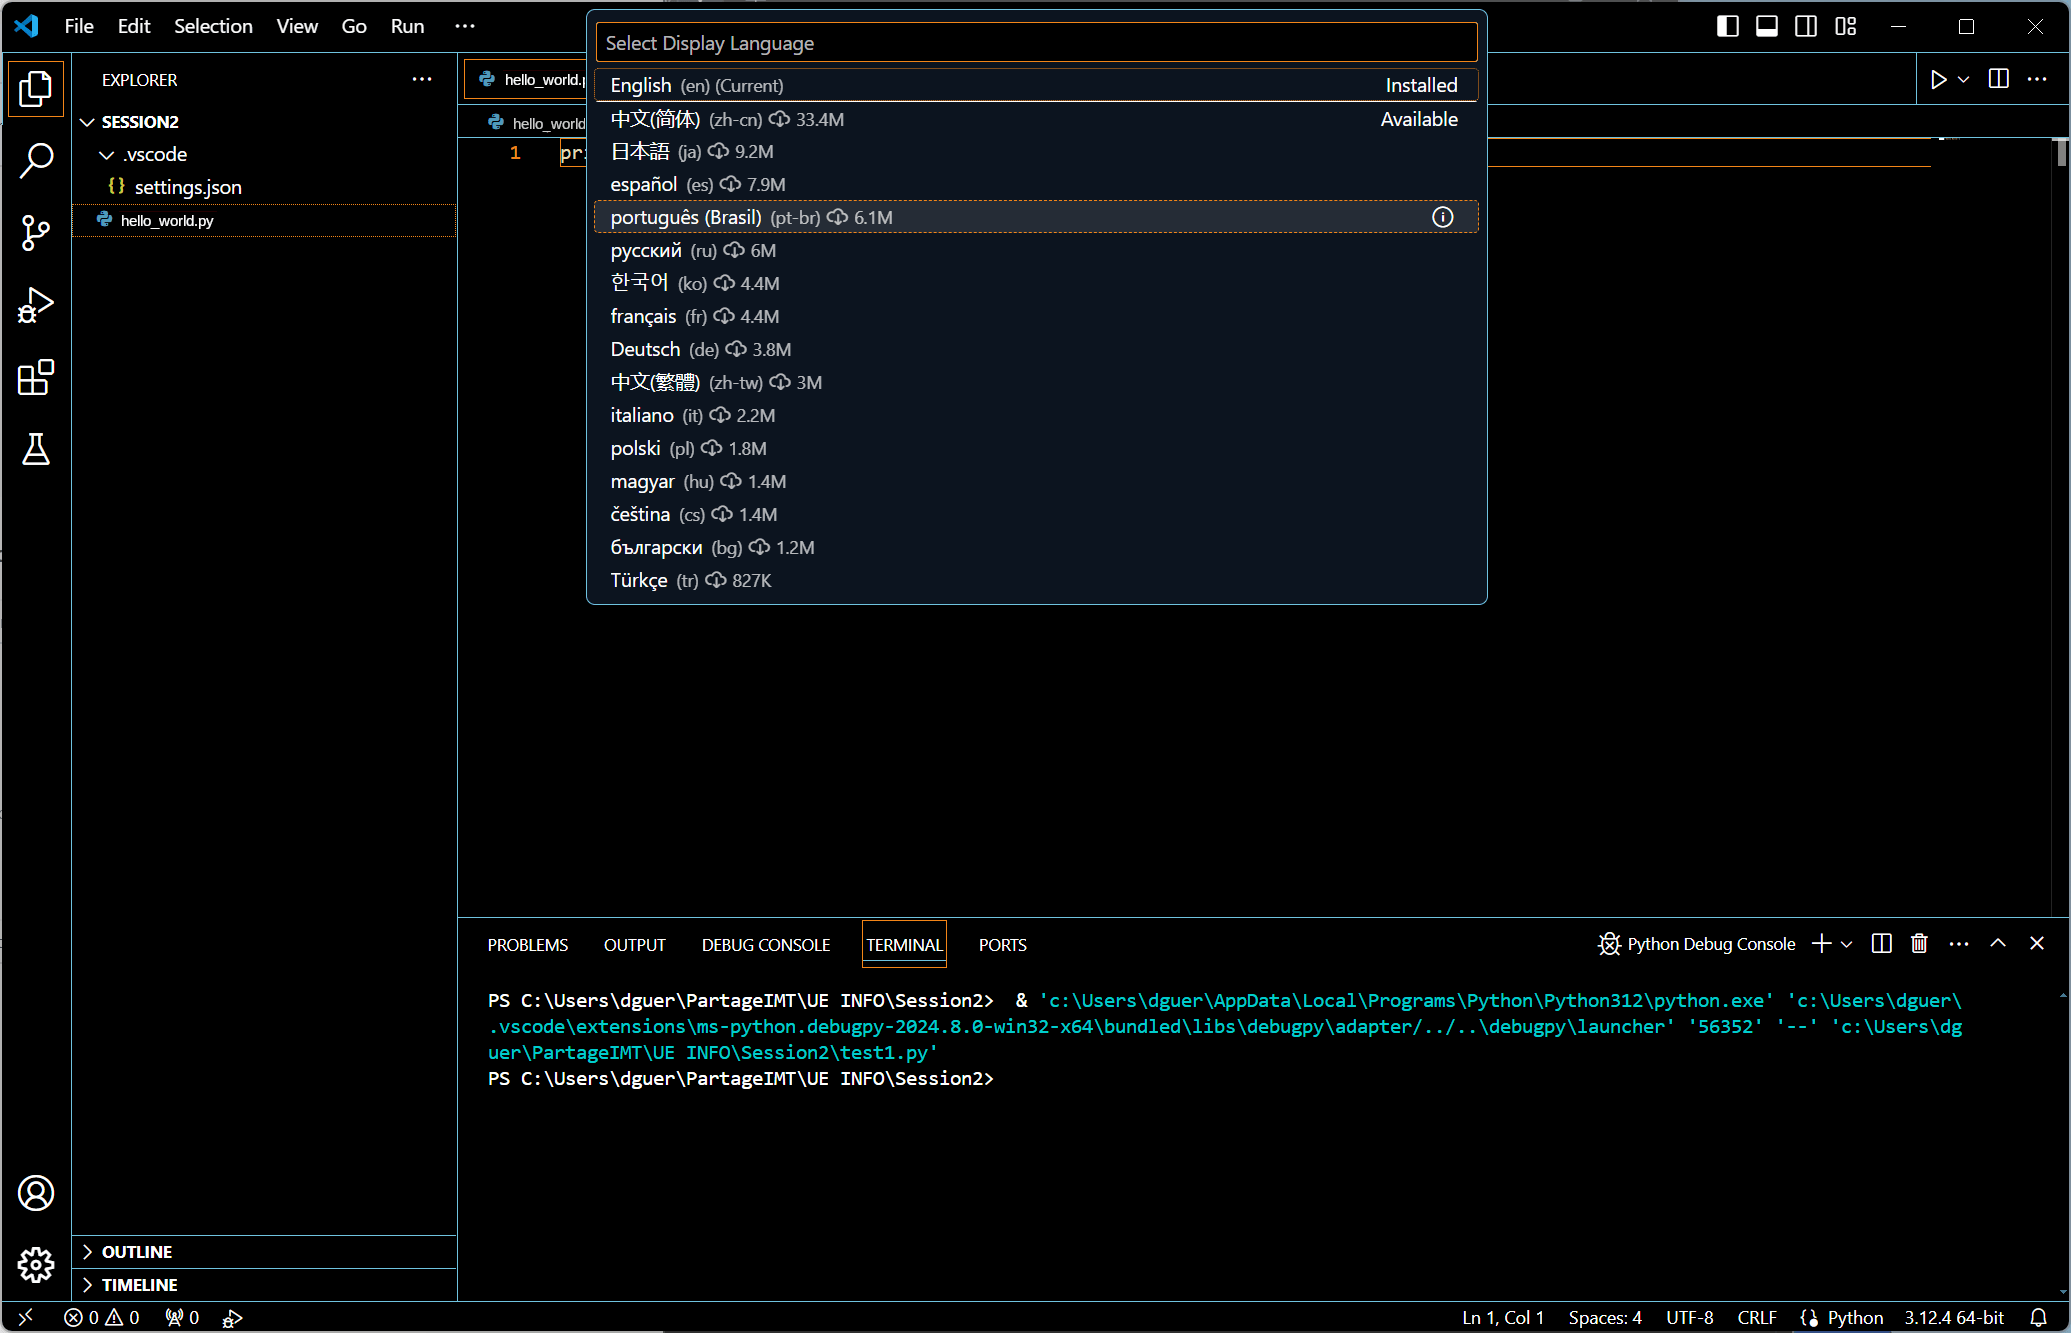Open Run and Debug view
Viewport: 2071px width, 1333px height.
pyautogui.click(x=36, y=305)
